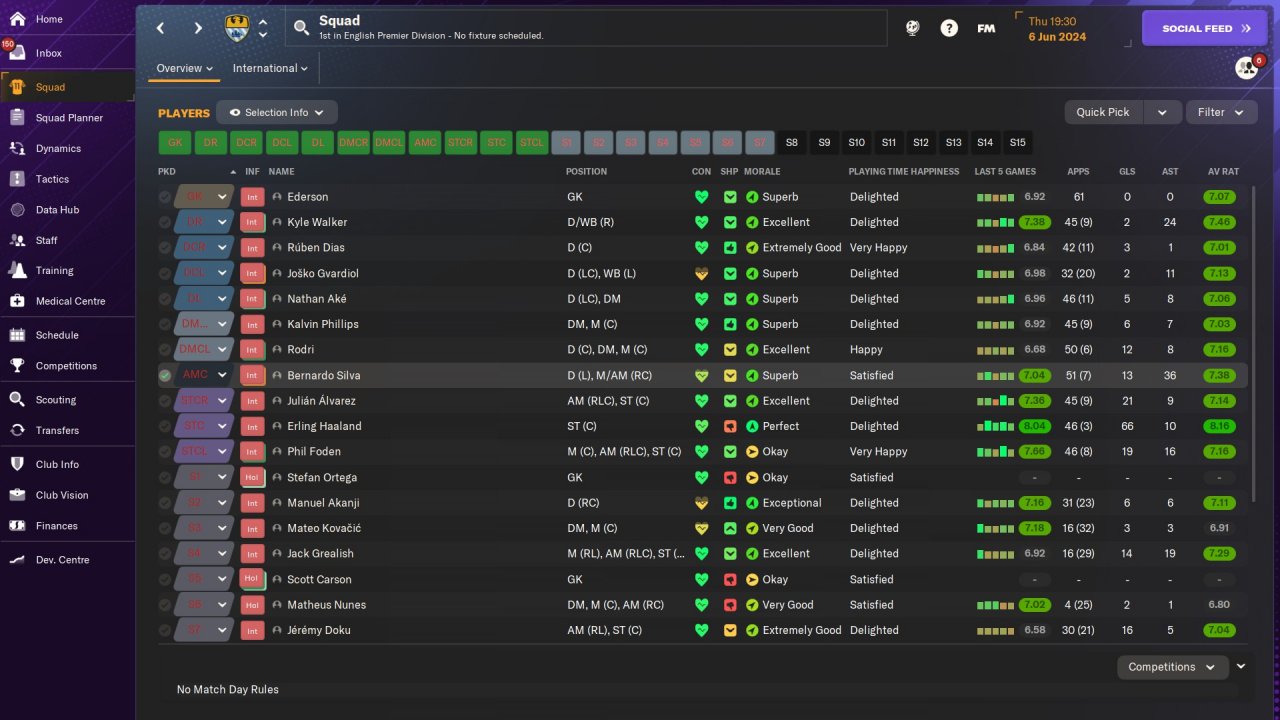Open the notifications icon with red badge
Viewport: 1280px width, 720px height.
[x=1247, y=67]
